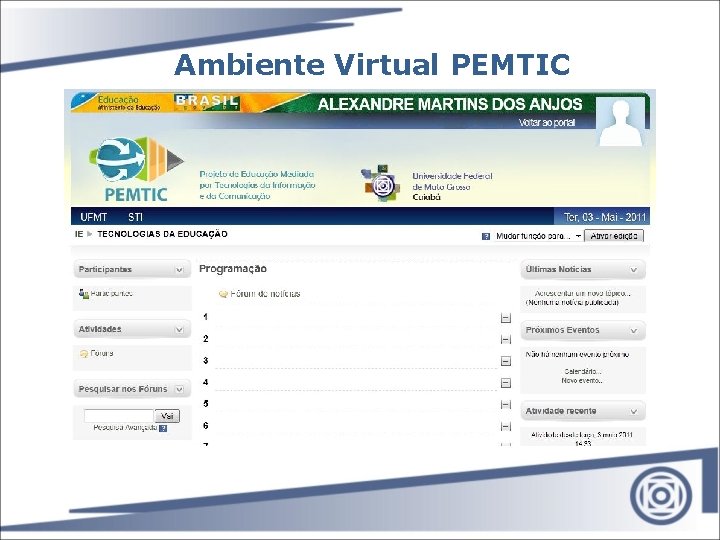Collapse the Próximos Eventos block
The height and width of the screenshot is (540, 720).
coord(634,331)
